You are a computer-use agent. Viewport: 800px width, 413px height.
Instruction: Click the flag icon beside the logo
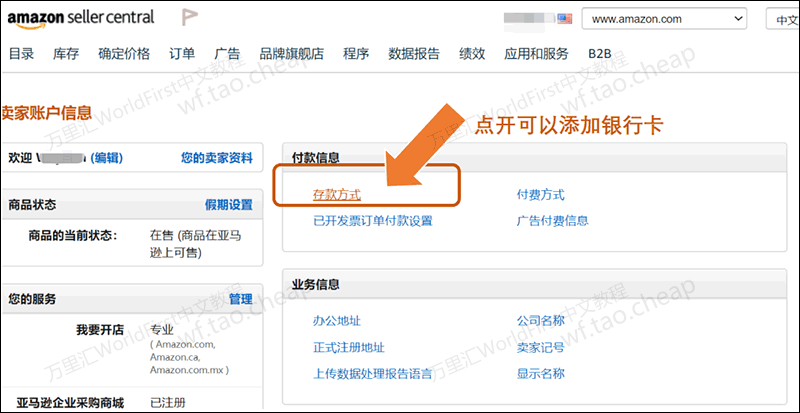(190, 18)
